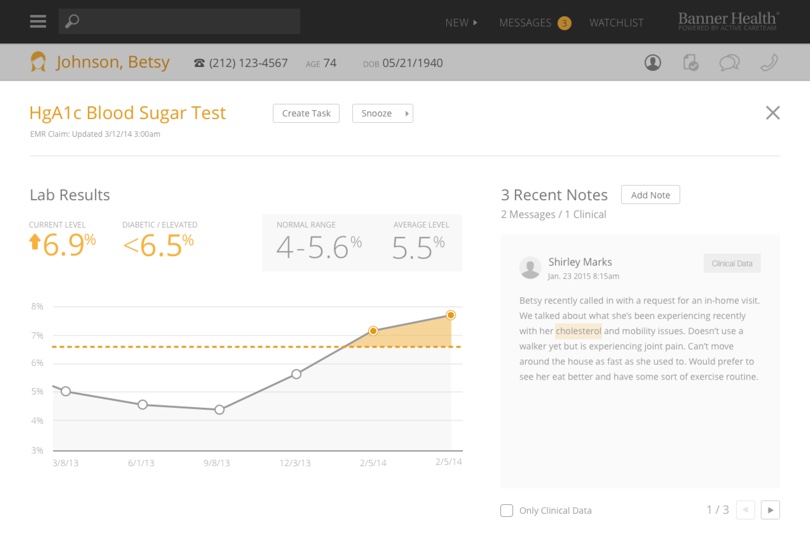
Task: Select the latest 2/5/14 orange data point
Action: pyautogui.click(x=451, y=315)
